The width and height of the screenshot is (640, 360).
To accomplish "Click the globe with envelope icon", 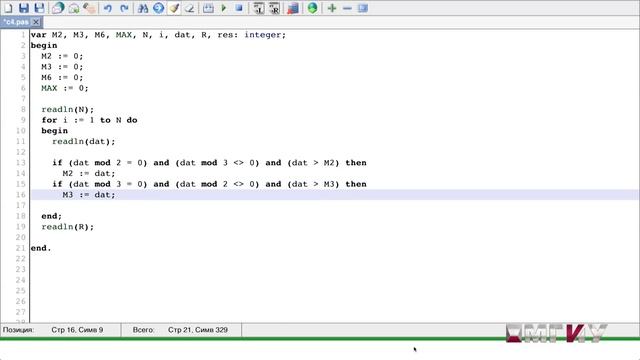I will pyautogui.click(x=58, y=8).
